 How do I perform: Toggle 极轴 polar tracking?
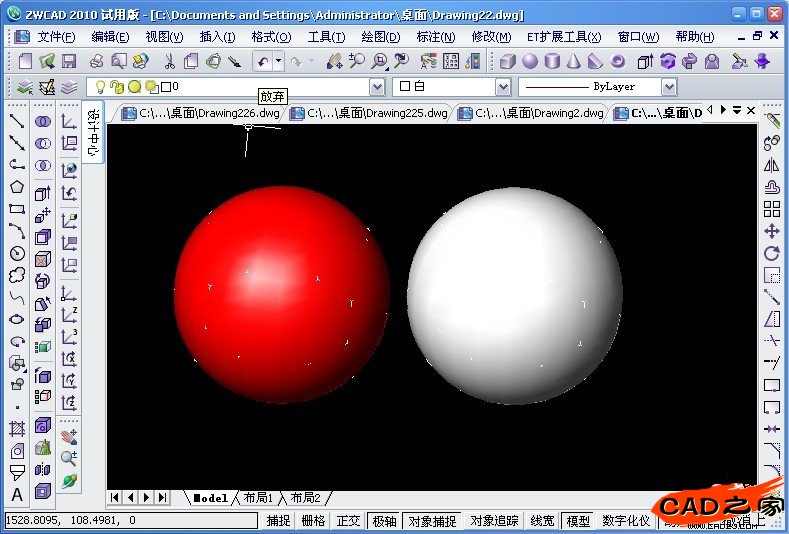385,520
